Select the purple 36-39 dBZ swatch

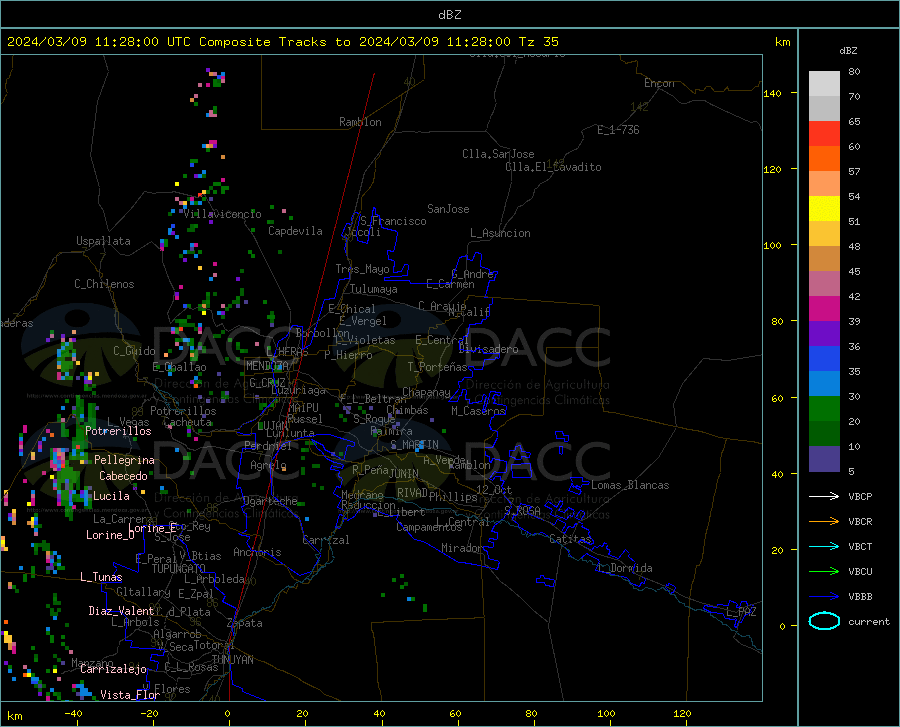824,334
